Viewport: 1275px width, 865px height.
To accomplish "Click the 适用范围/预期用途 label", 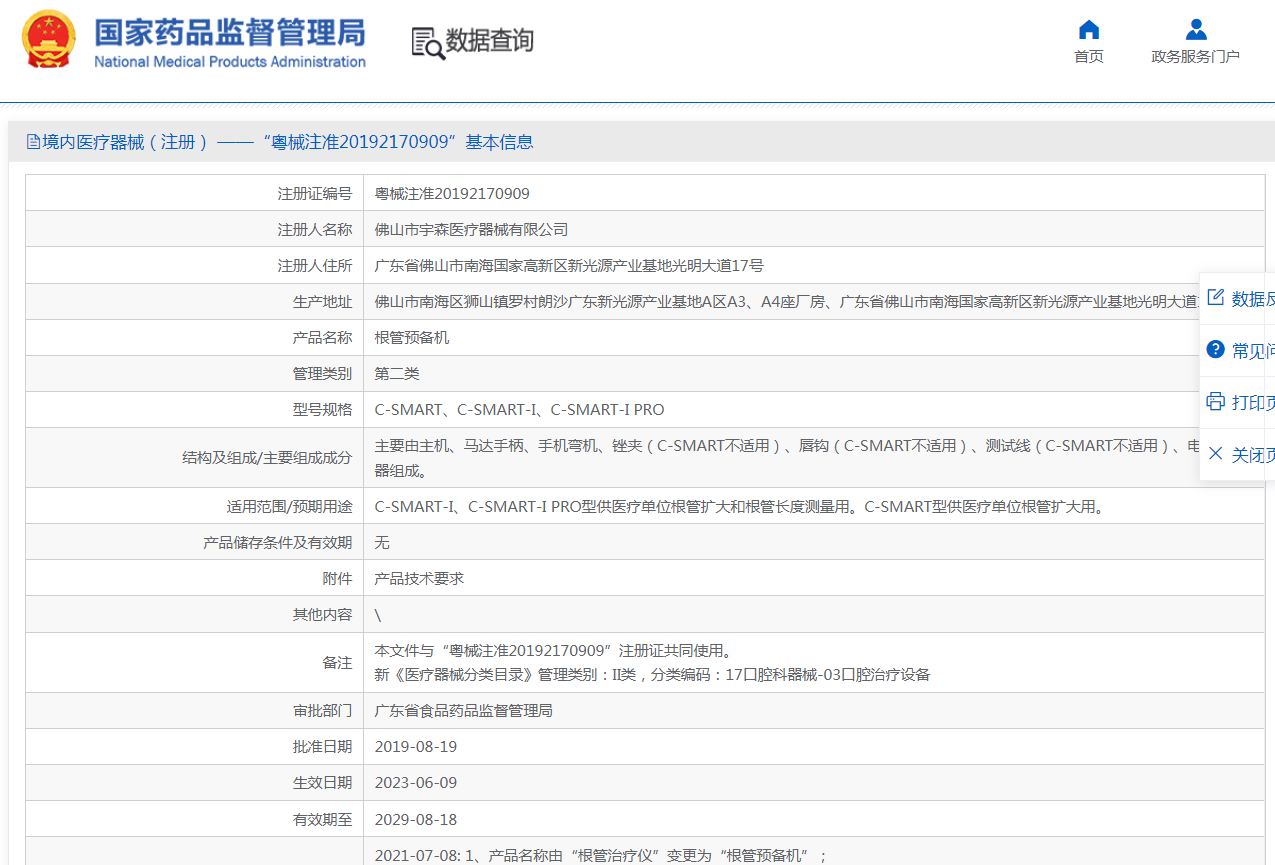I will pyautogui.click(x=290, y=506).
